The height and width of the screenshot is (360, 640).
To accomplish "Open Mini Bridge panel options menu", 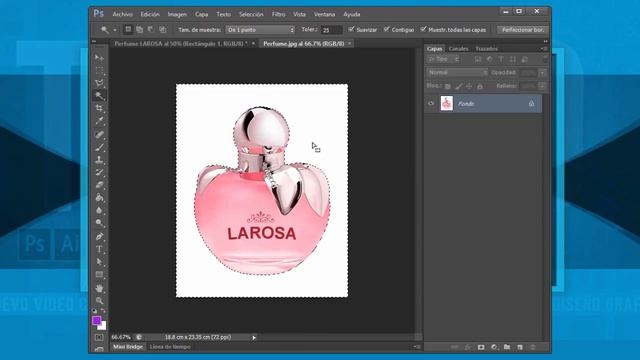I will tap(416, 347).
